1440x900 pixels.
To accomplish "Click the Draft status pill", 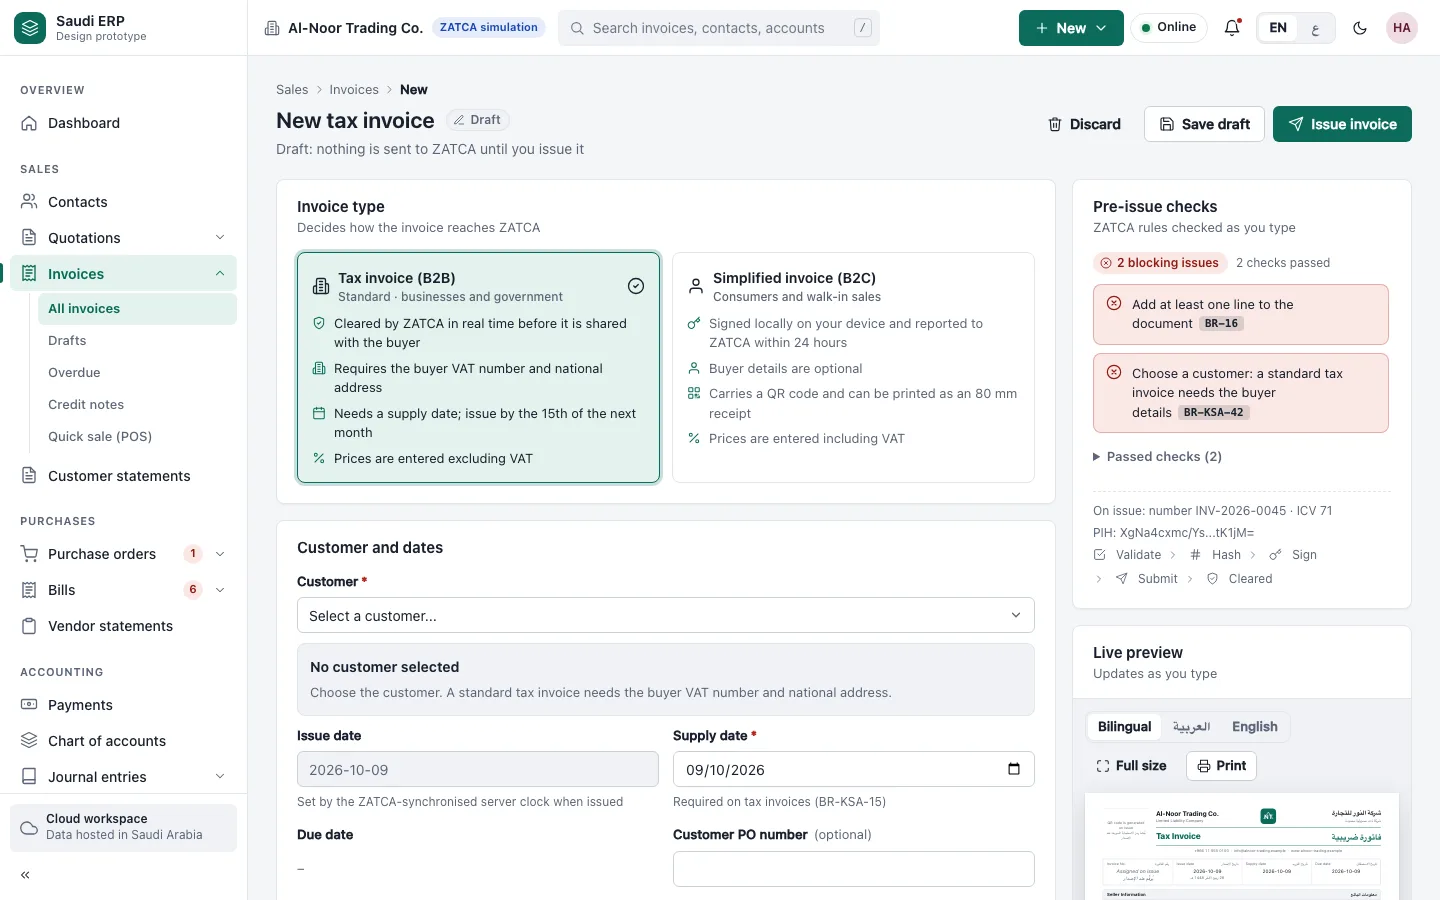I will click(x=478, y=120).
